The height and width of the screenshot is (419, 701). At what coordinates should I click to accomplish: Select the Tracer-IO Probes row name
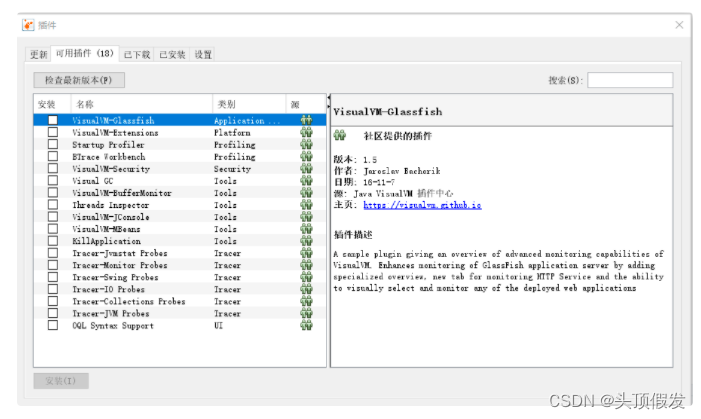[109, 289]
